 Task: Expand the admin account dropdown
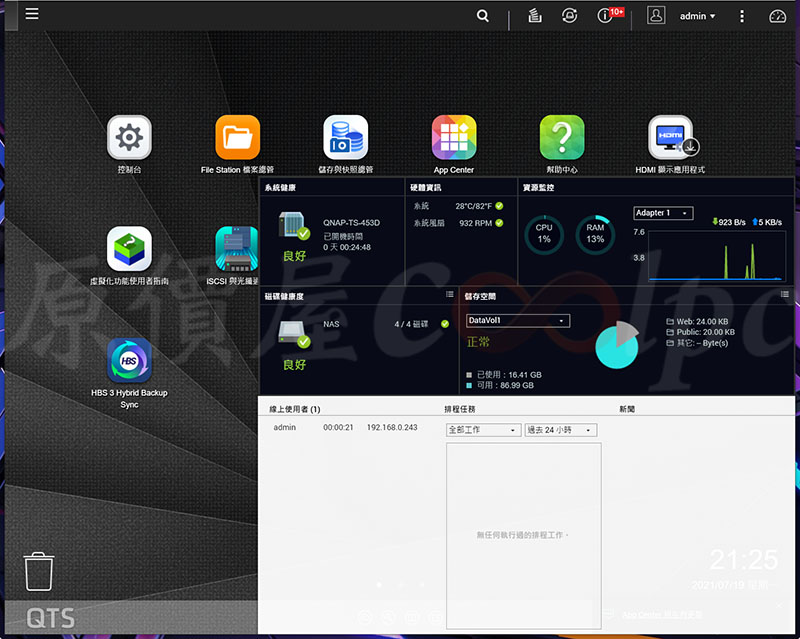[x=697, y=16]
